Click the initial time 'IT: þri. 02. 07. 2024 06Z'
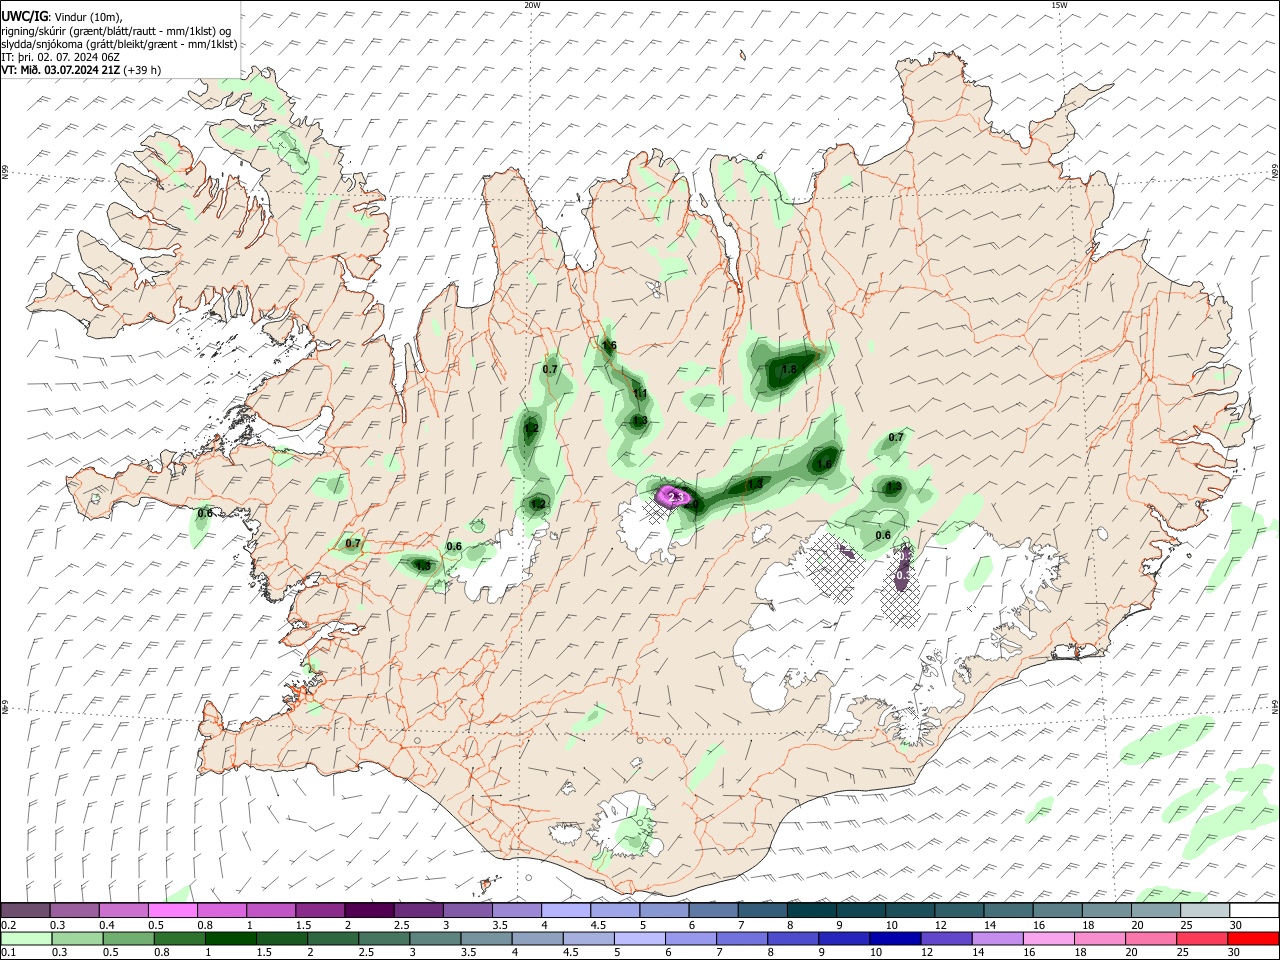Image resolution: width=1280 pixels, height=960 pixels. 62,57
